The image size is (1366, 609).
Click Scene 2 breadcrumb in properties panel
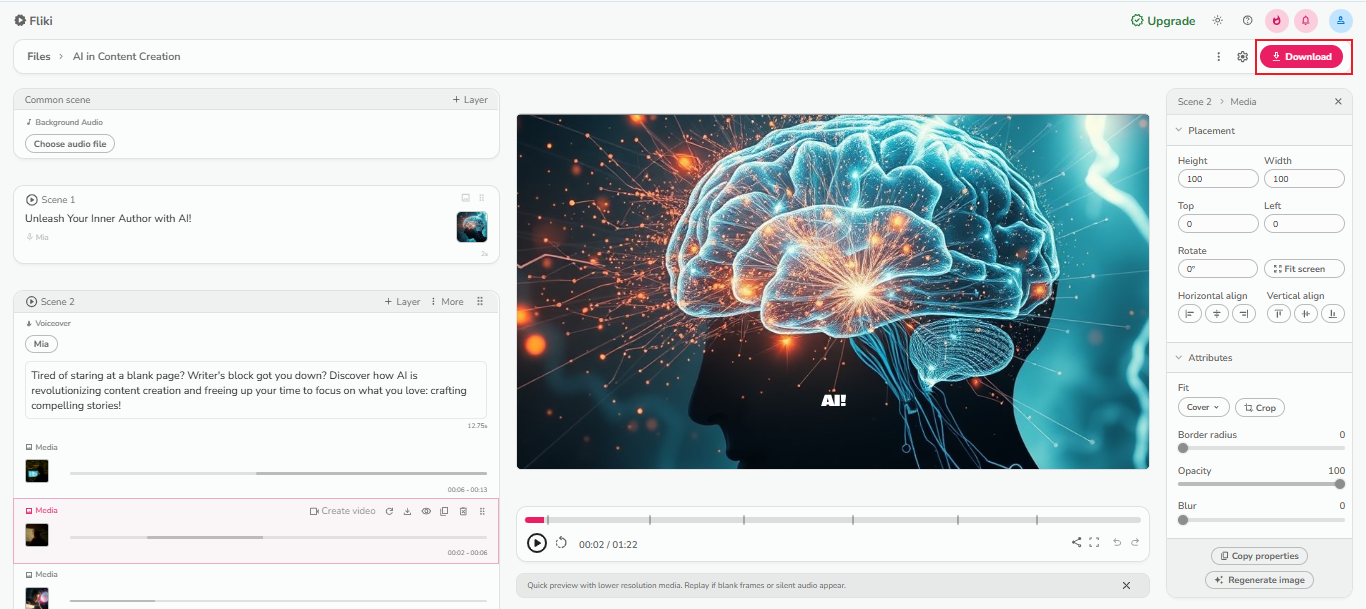(1194, 102)
